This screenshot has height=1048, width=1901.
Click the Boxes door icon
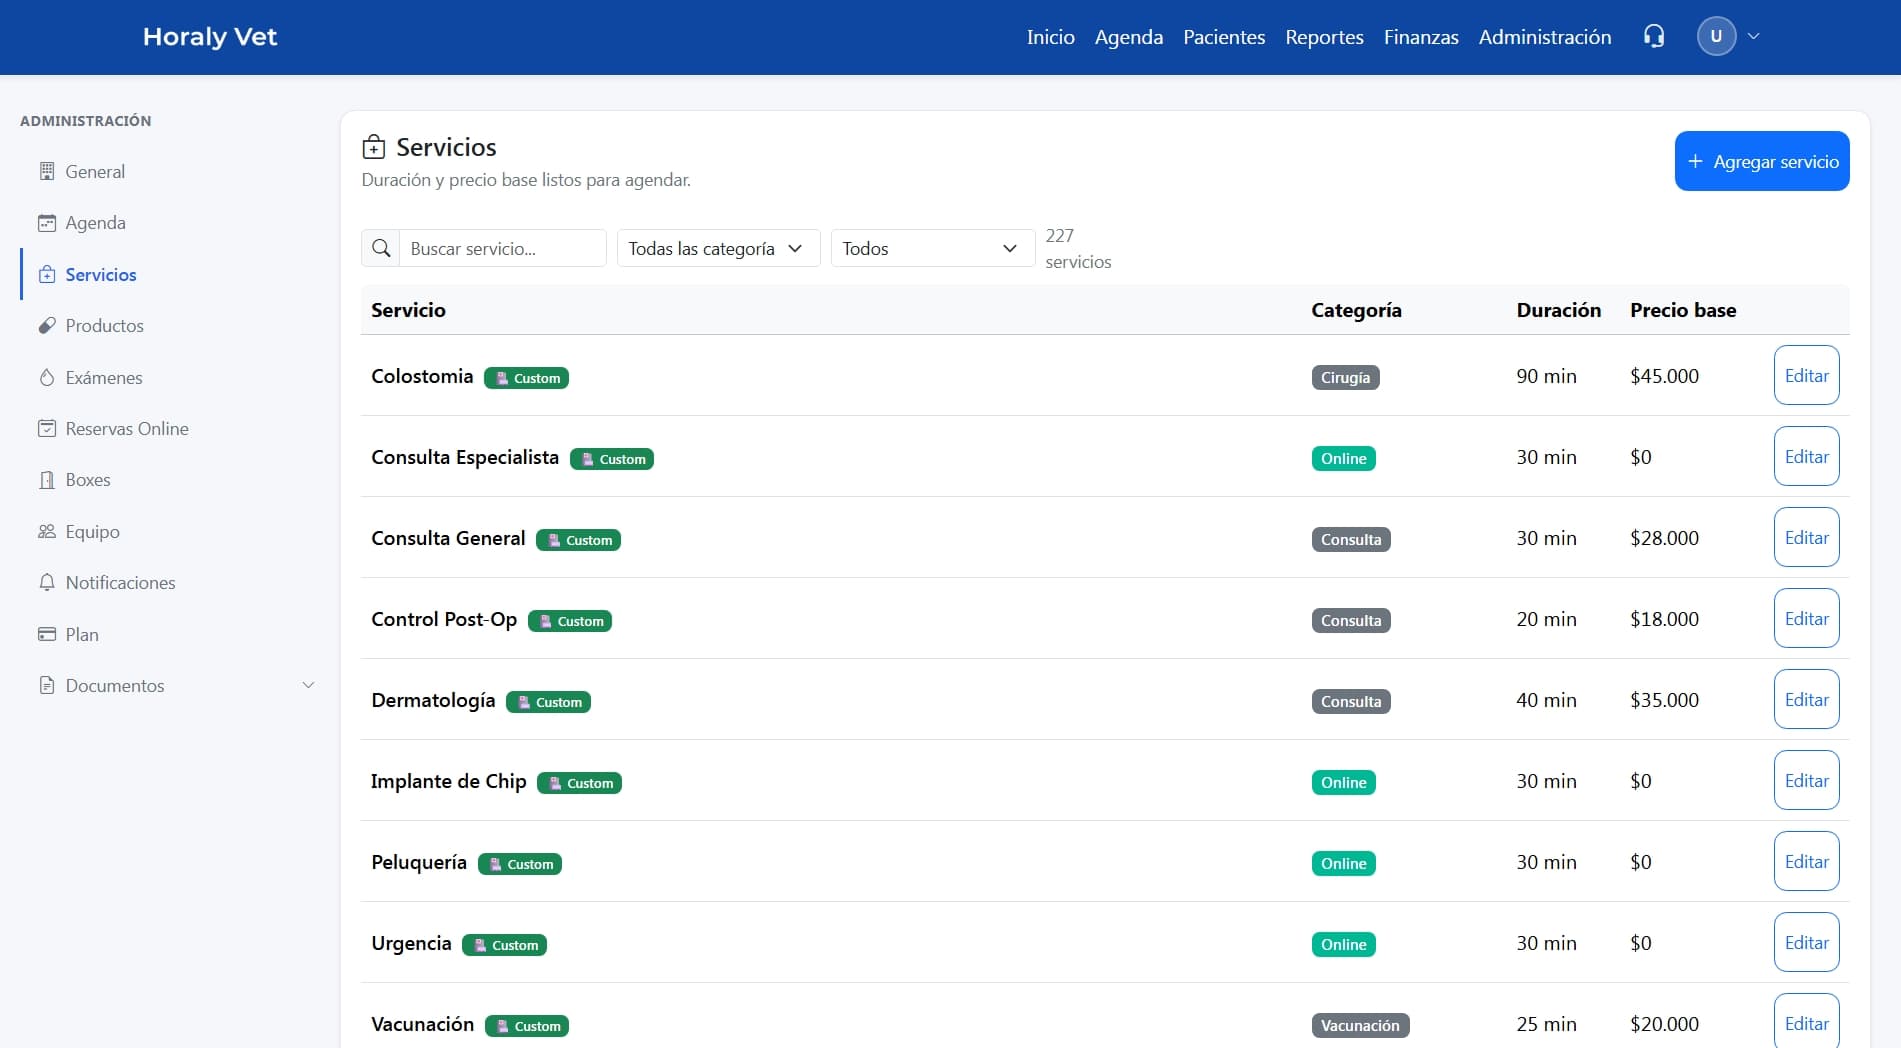coord(47,480)
